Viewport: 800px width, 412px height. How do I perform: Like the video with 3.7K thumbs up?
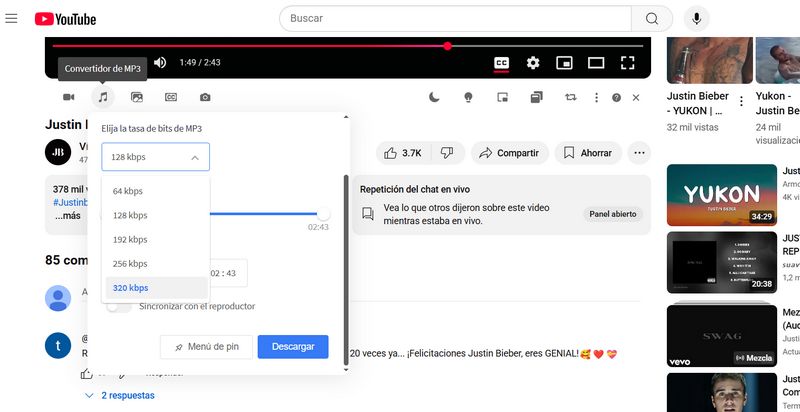pyautogui.click(x=403, y=153)
